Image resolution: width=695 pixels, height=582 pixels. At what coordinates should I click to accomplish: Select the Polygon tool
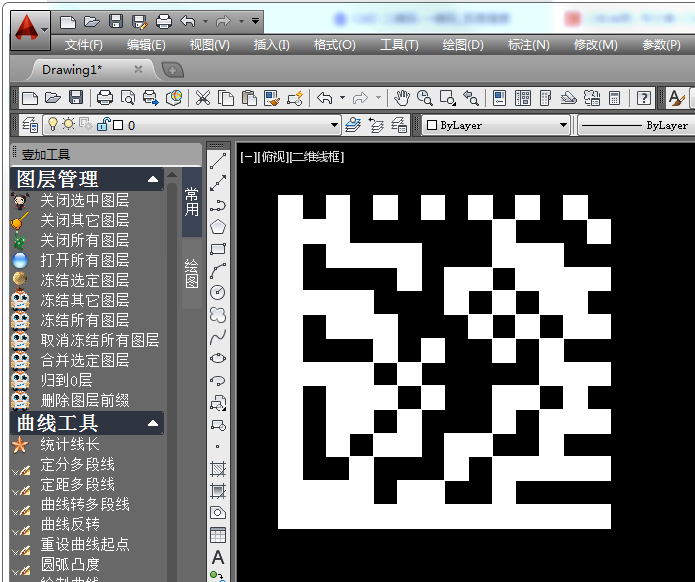point(218,227)
